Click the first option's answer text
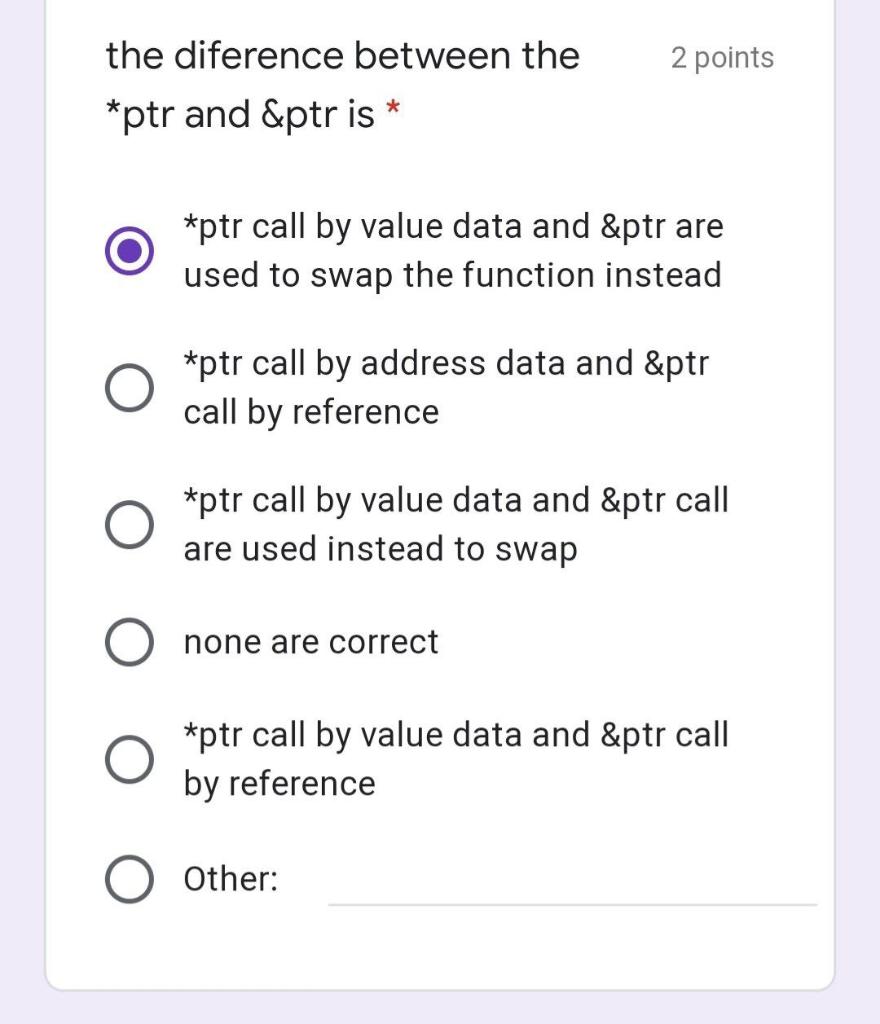Screen dimensions: 880x1024 click(450, 250)
